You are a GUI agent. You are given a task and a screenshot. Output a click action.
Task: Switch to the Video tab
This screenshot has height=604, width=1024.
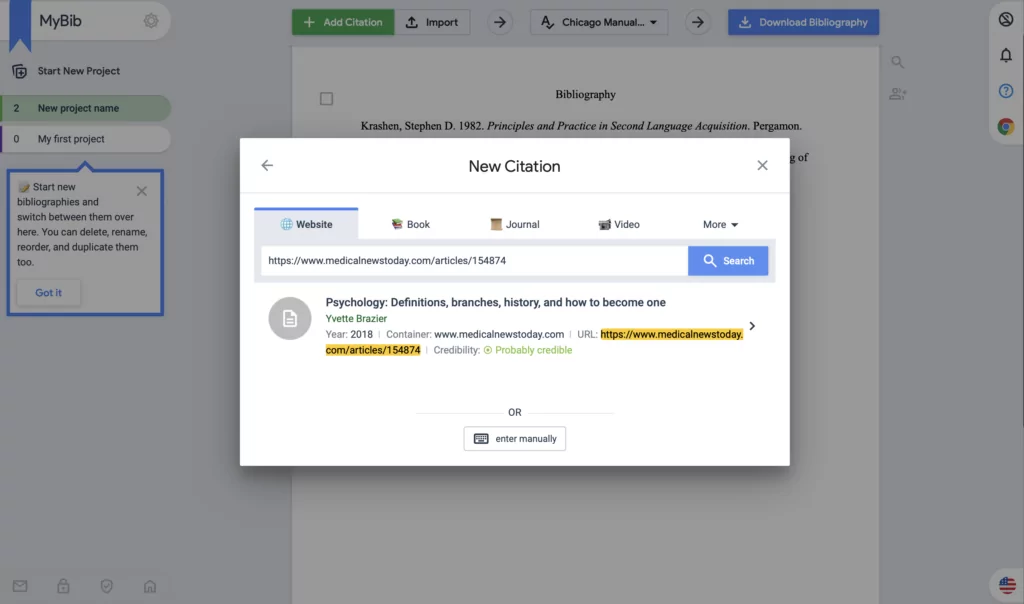tap(618, 224)
